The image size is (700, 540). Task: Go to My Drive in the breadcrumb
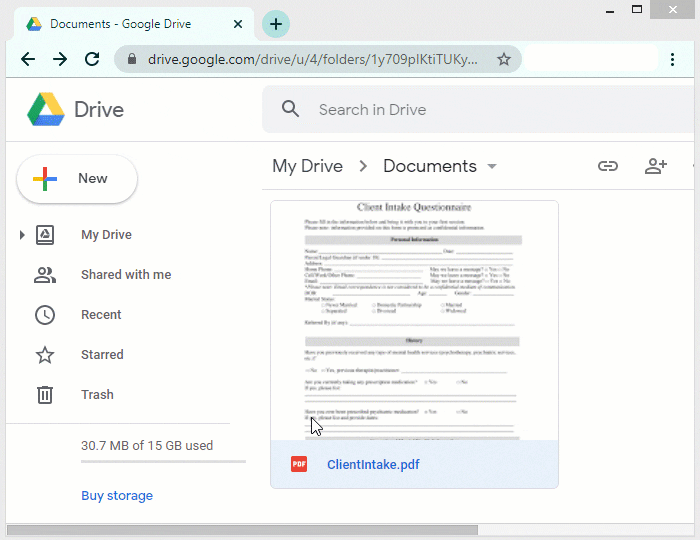click(308, 166)
